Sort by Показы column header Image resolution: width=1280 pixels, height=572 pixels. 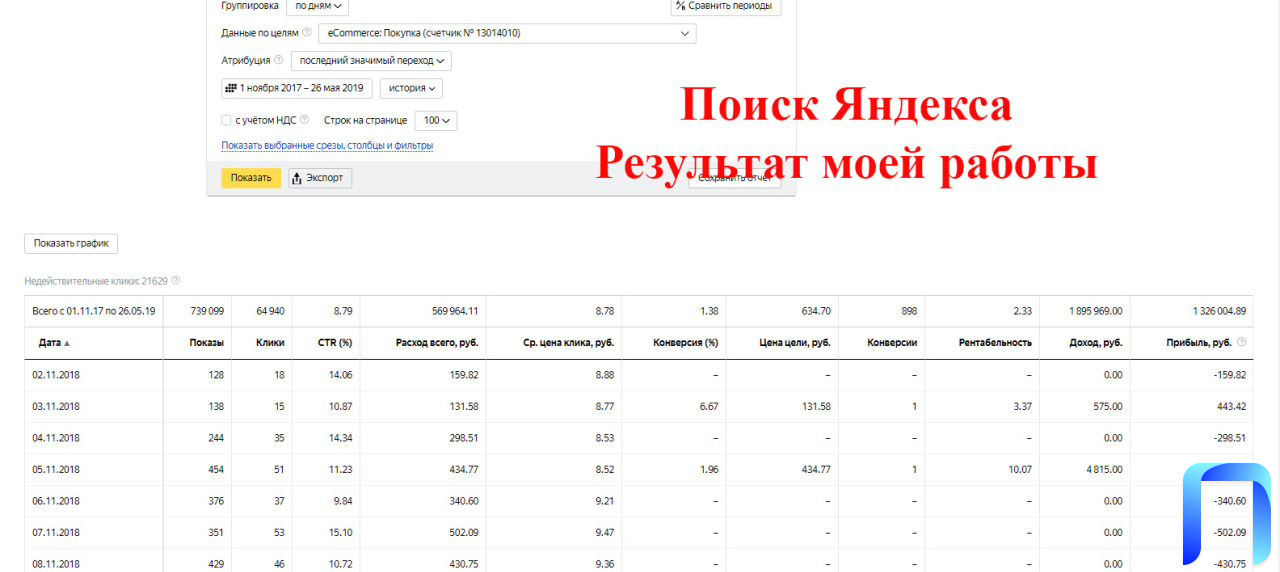206,342
